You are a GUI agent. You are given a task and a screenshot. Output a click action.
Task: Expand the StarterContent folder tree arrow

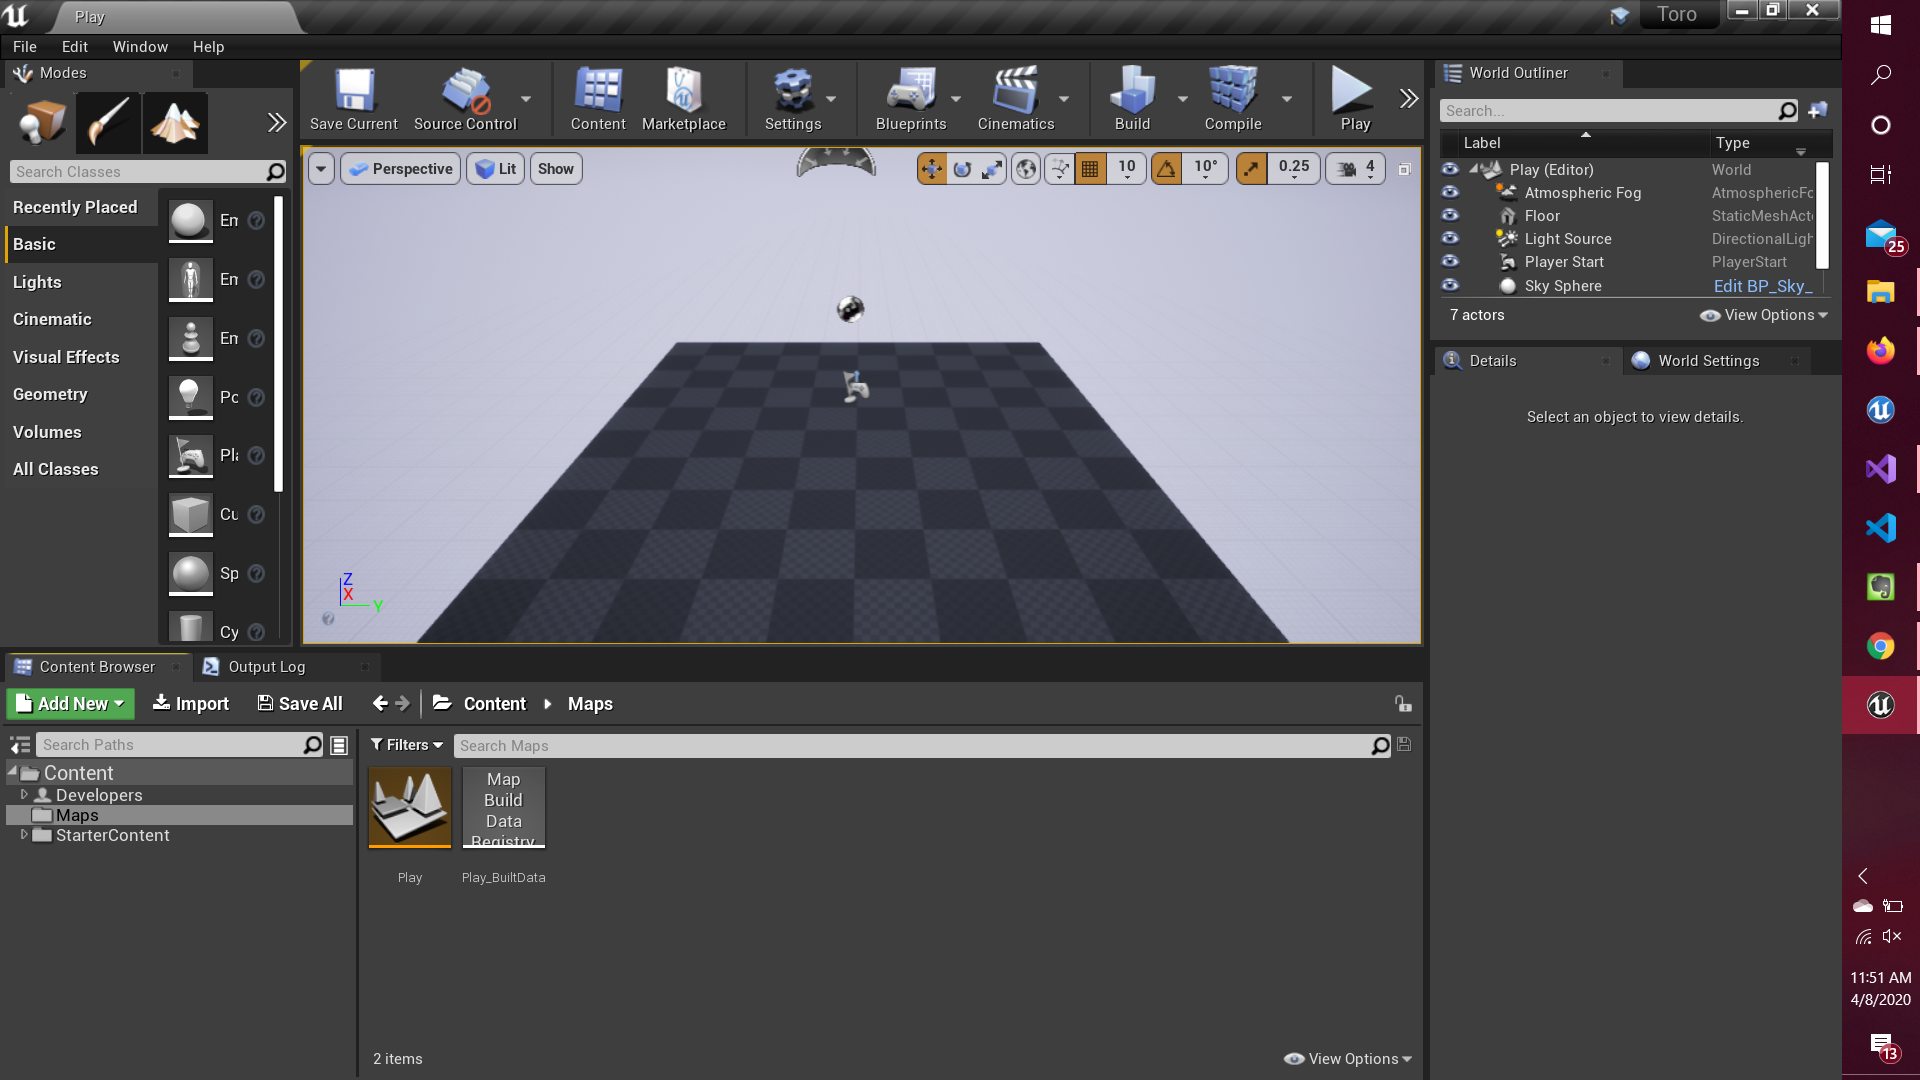pos(24,835)
